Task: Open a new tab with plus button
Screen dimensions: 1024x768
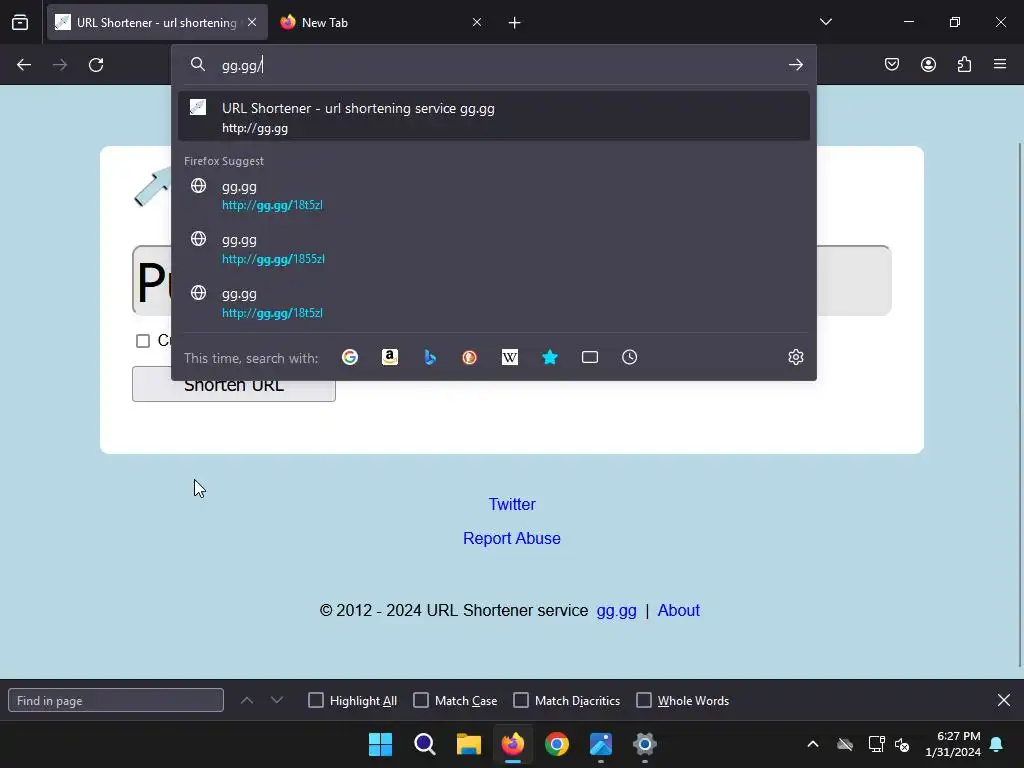Action: click(515, 23)
